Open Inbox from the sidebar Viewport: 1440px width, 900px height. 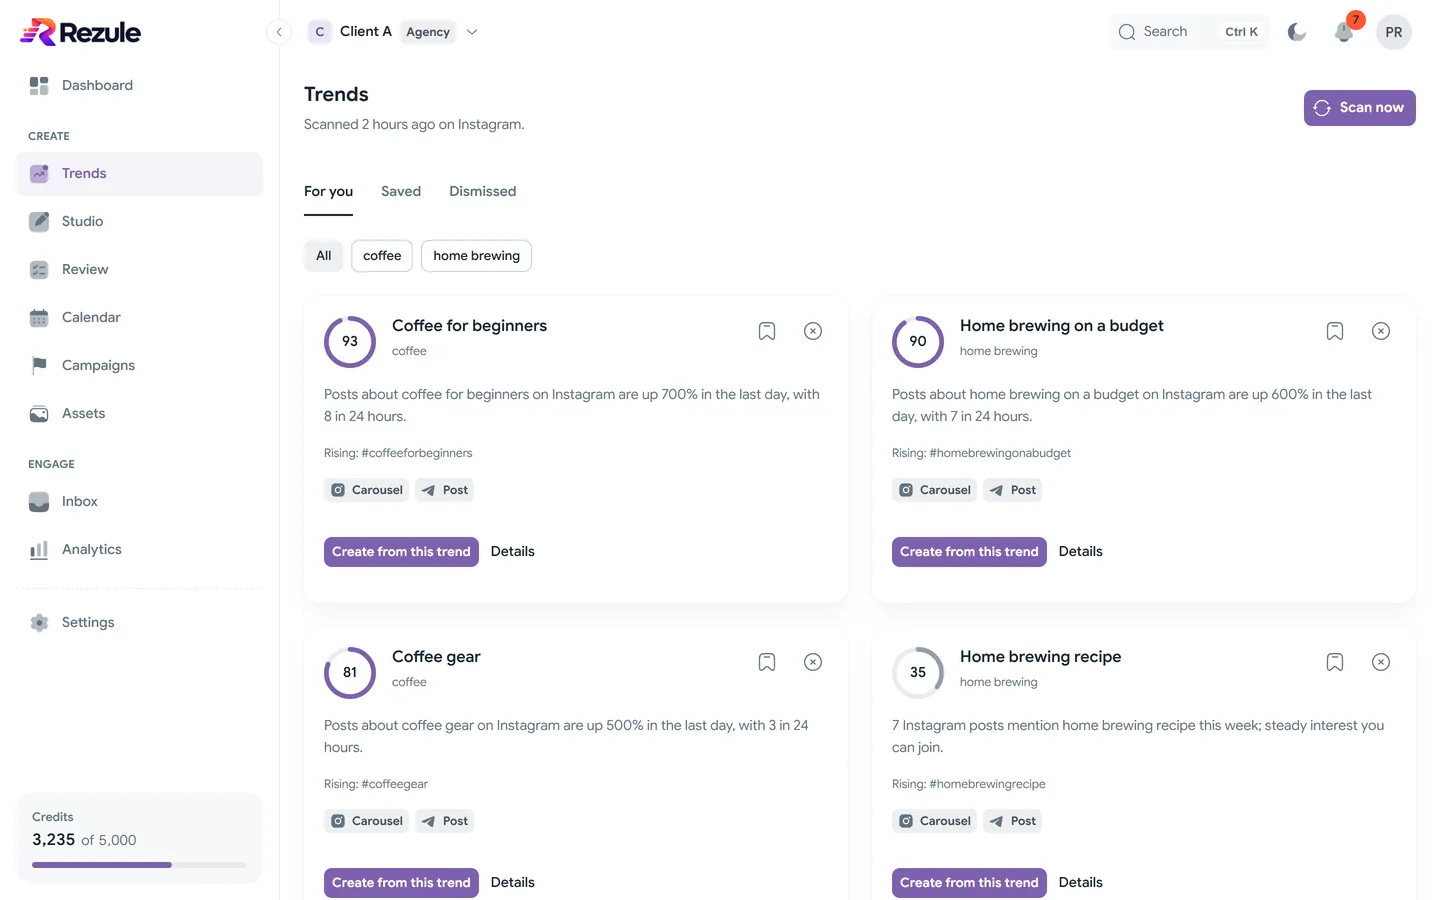coord(139,502)
